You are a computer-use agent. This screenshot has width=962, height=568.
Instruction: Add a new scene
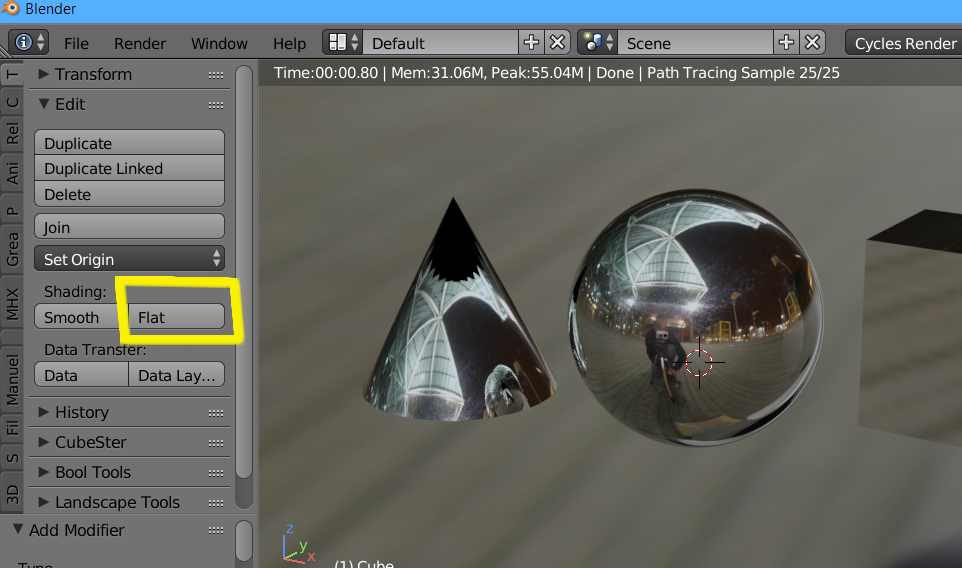pos(787,42)
